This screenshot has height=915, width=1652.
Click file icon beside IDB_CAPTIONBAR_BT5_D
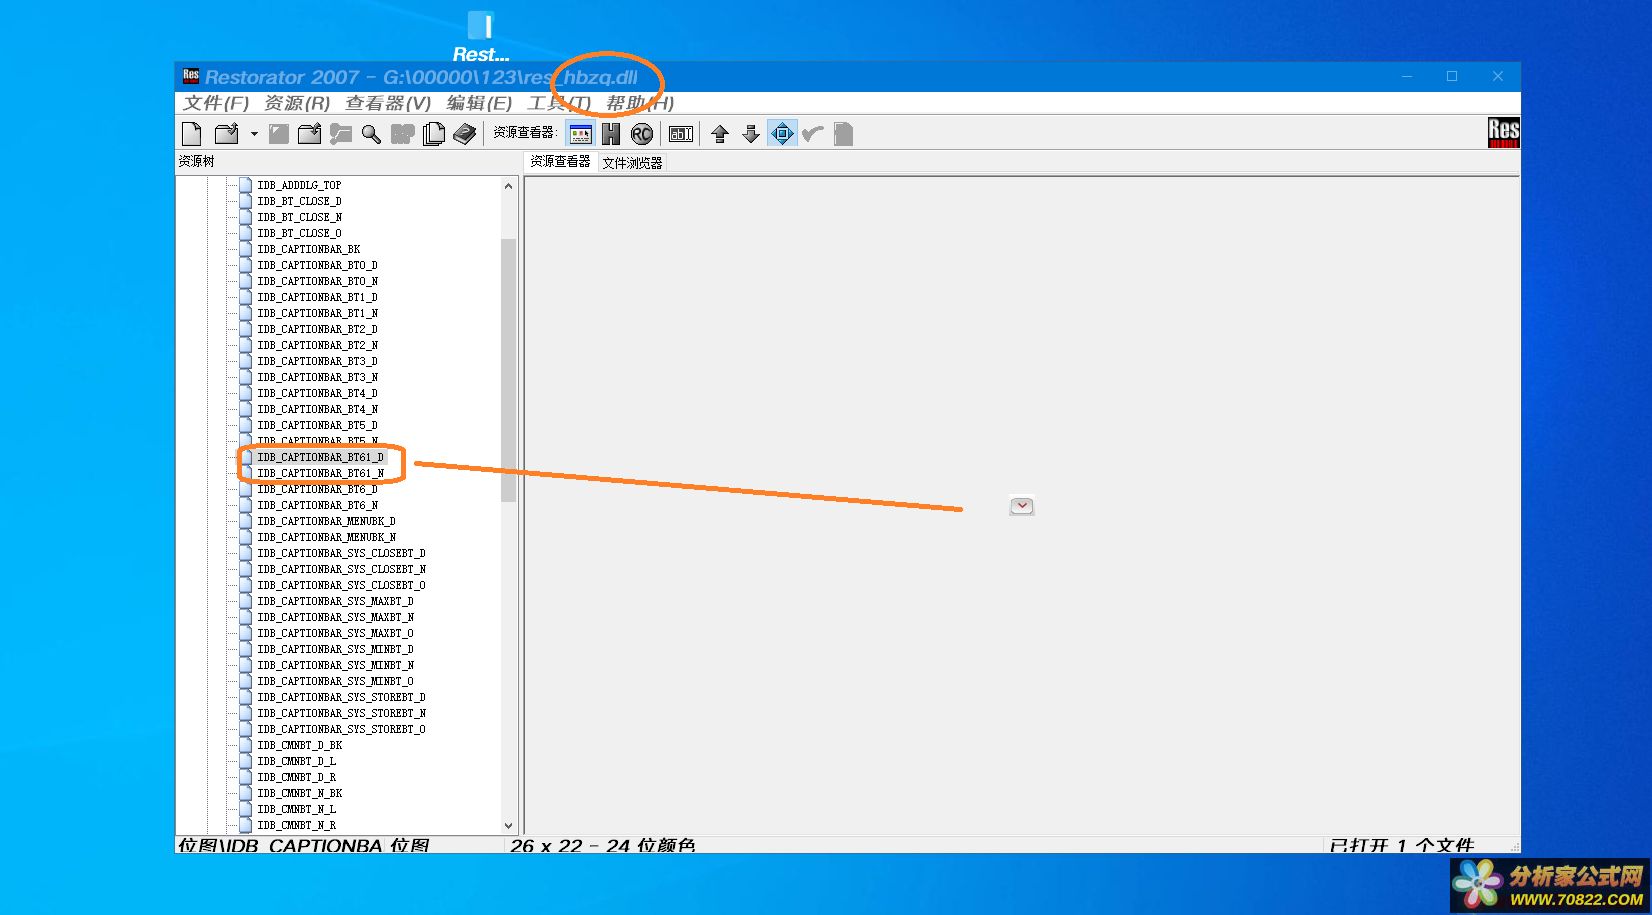pos(246,425)
